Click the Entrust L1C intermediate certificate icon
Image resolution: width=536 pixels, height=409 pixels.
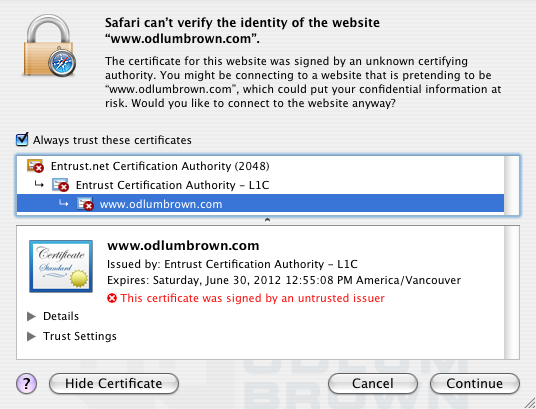tap(60, 185)
